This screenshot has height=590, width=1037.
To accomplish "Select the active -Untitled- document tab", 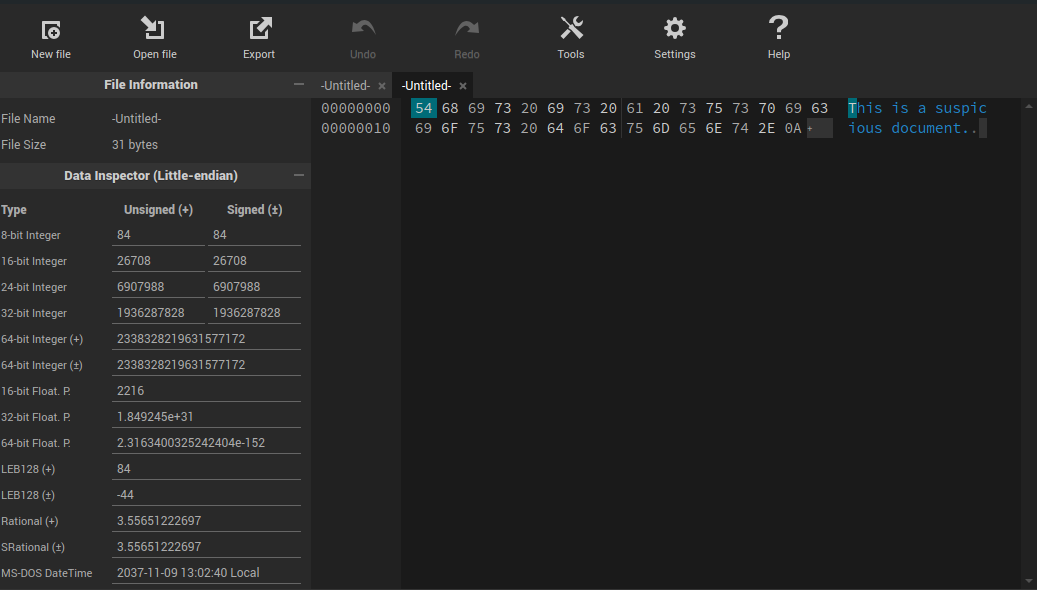I will tap(425, 85).
